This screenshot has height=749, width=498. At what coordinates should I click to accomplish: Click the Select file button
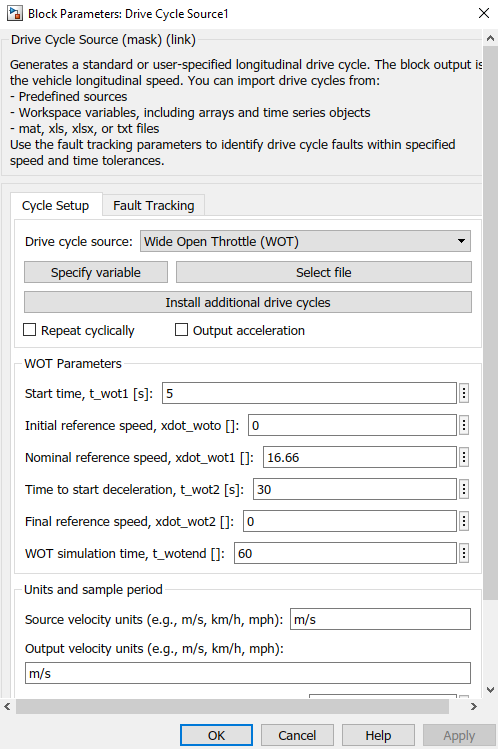click(324, 272)
